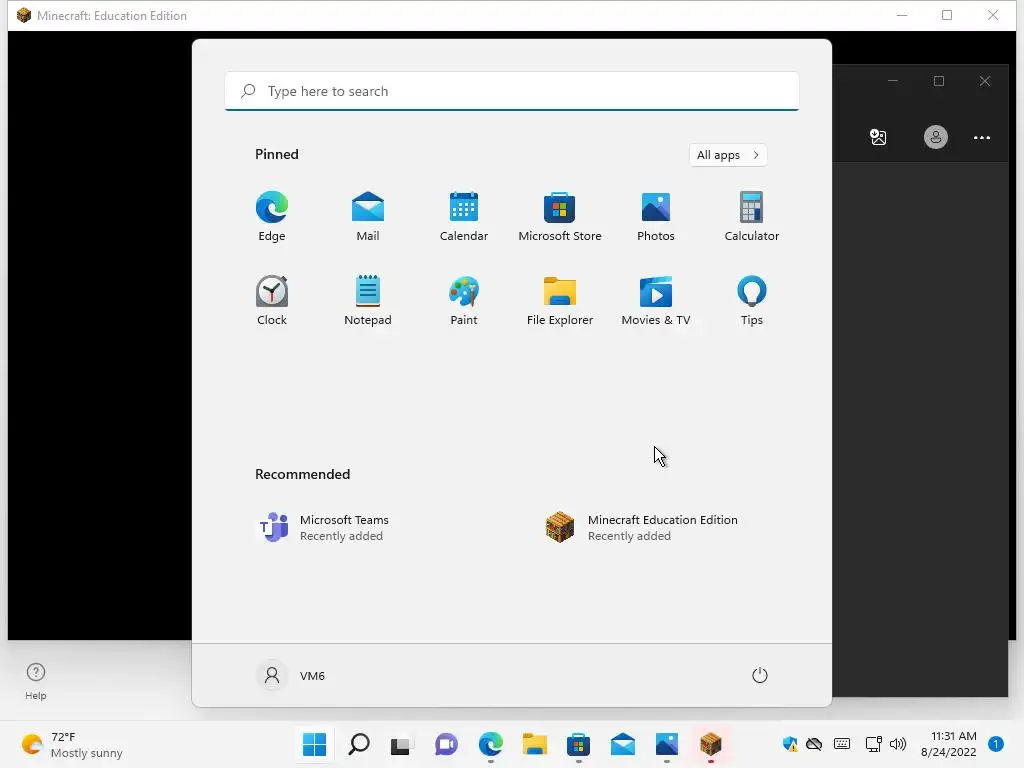Screen dimensions: 1024x768
Task: Open the weather widget showing 72°F
Action: (72, 744)
